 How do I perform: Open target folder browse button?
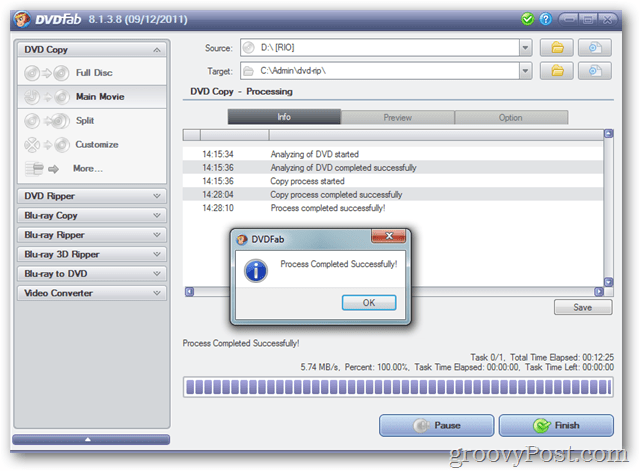[x=556, y=71]
